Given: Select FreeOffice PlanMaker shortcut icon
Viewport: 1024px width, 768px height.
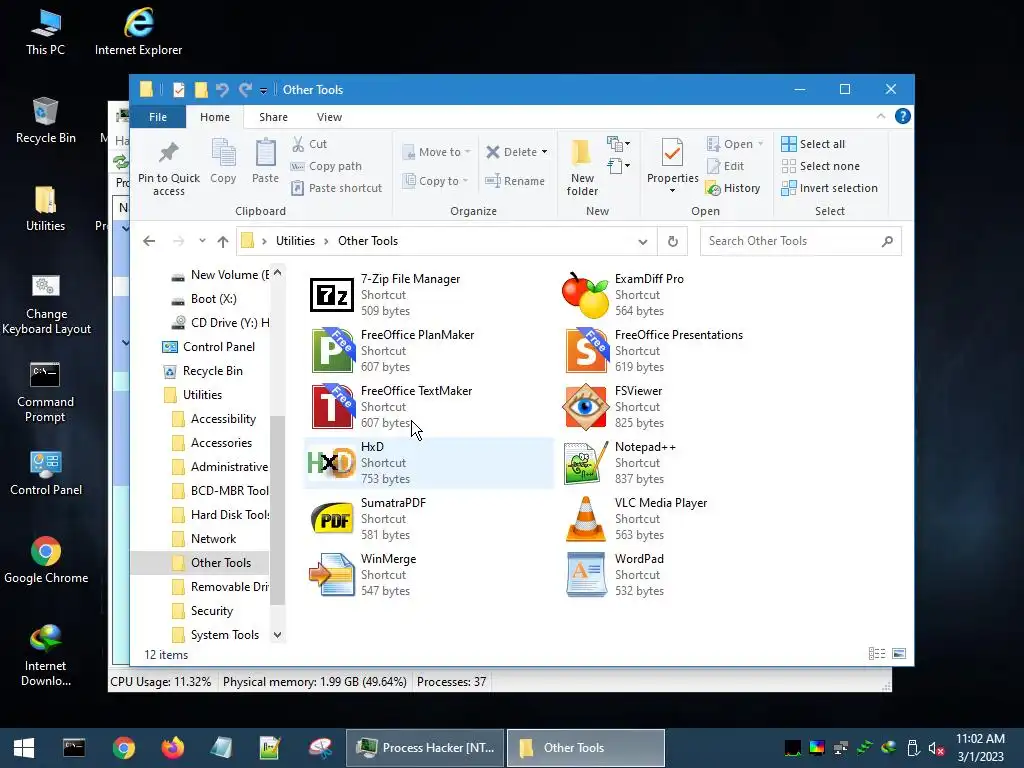Looking at the screenshot, I should click(x=332, y=351).
